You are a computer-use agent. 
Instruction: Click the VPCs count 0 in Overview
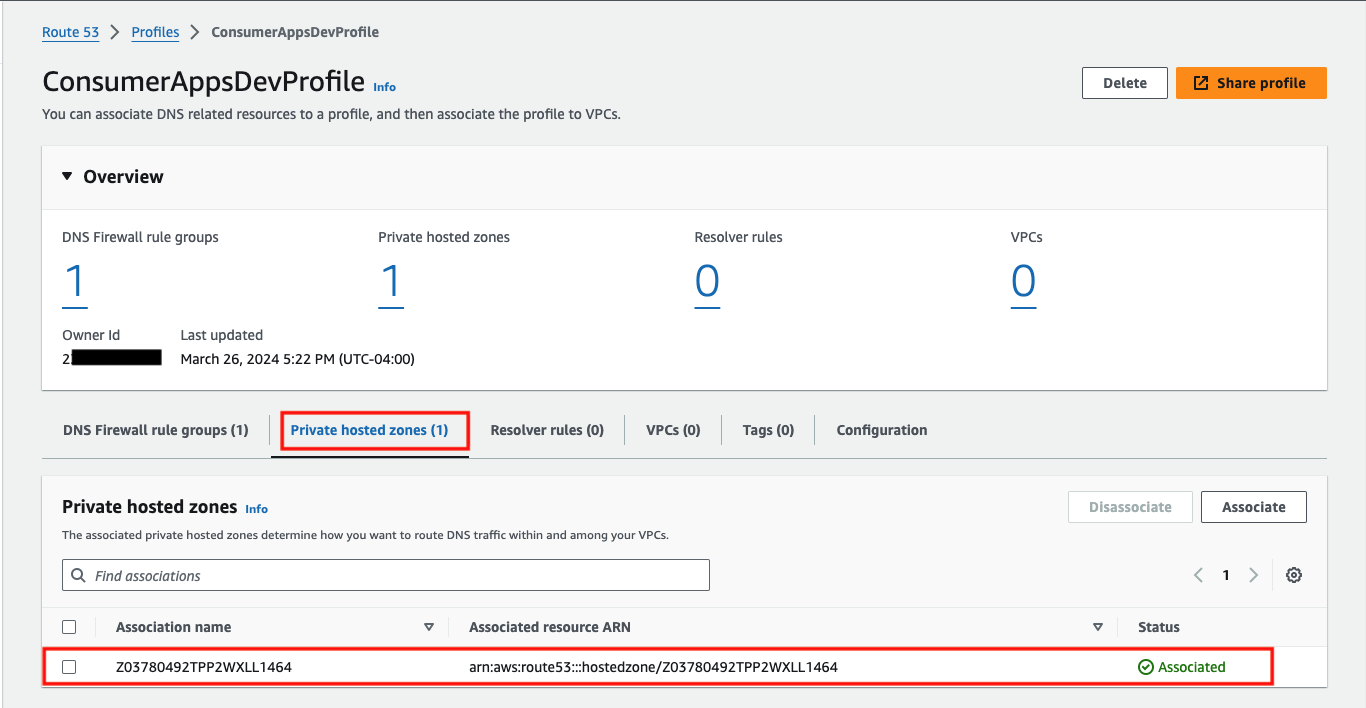click(x=1023, y=283)
